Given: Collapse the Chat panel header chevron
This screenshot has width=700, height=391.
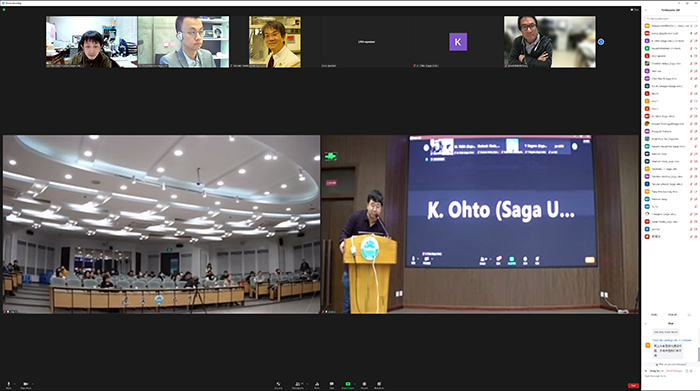Looking at the screenshot, I should pyautogui.click(x=646, y=324).
